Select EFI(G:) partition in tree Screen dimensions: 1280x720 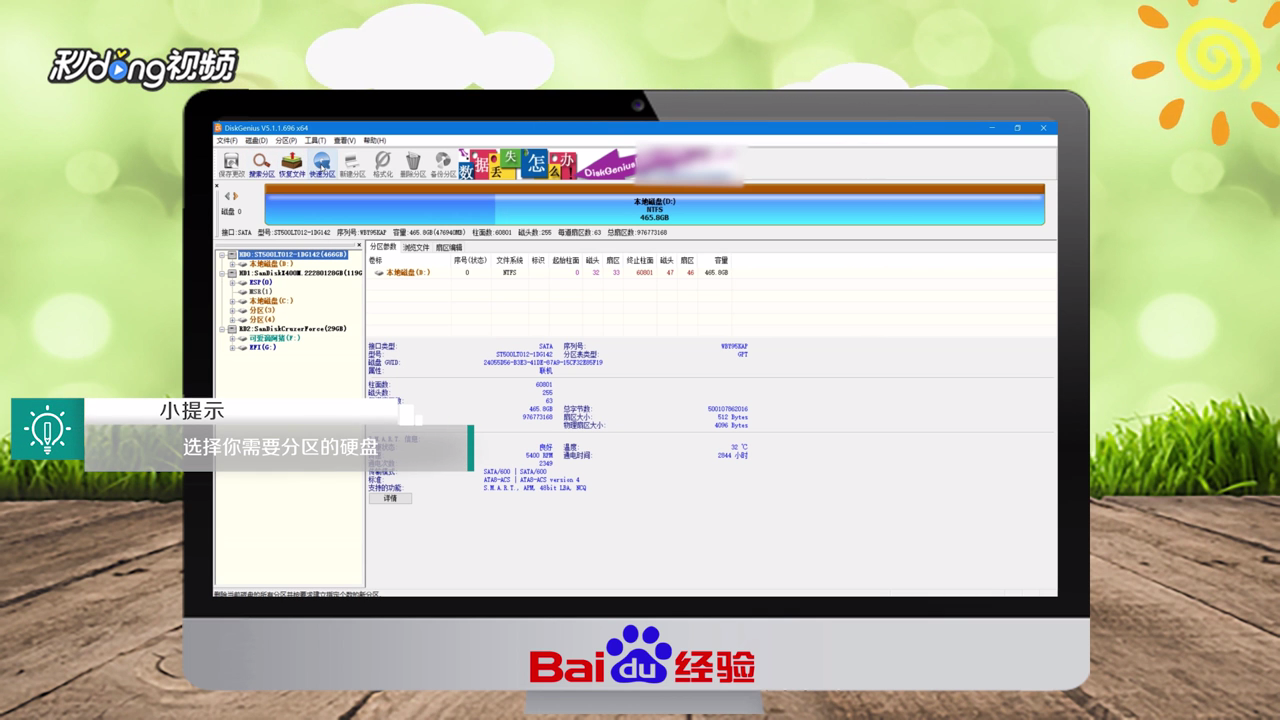262,347
